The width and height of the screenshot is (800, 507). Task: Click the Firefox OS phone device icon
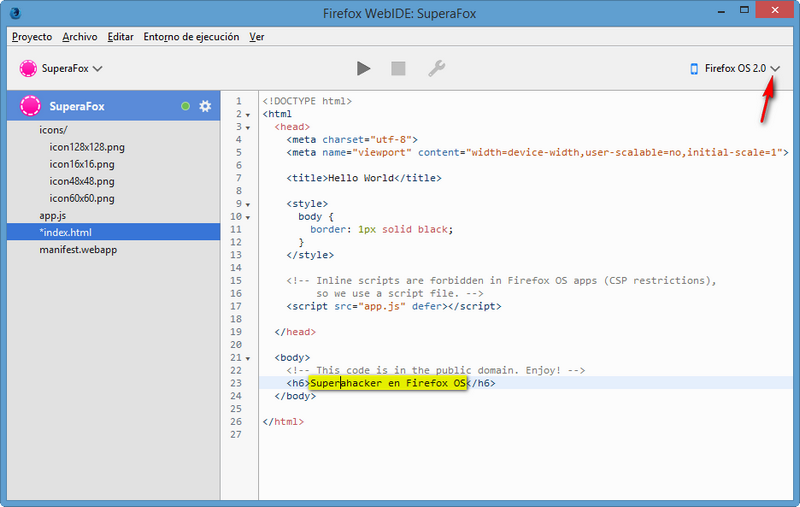694,68
